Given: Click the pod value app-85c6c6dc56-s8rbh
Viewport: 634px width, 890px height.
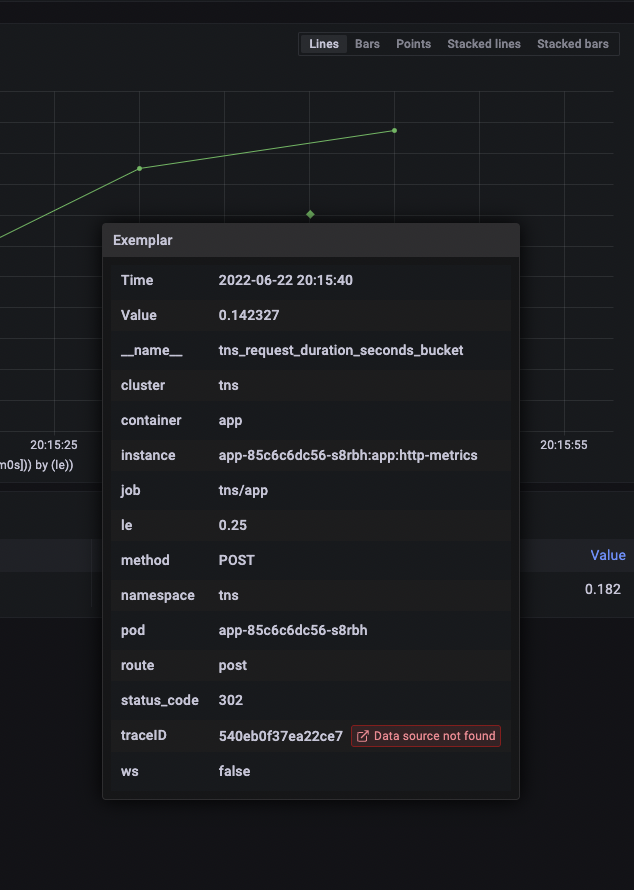Looking at the screenshot, I should 293,630.
